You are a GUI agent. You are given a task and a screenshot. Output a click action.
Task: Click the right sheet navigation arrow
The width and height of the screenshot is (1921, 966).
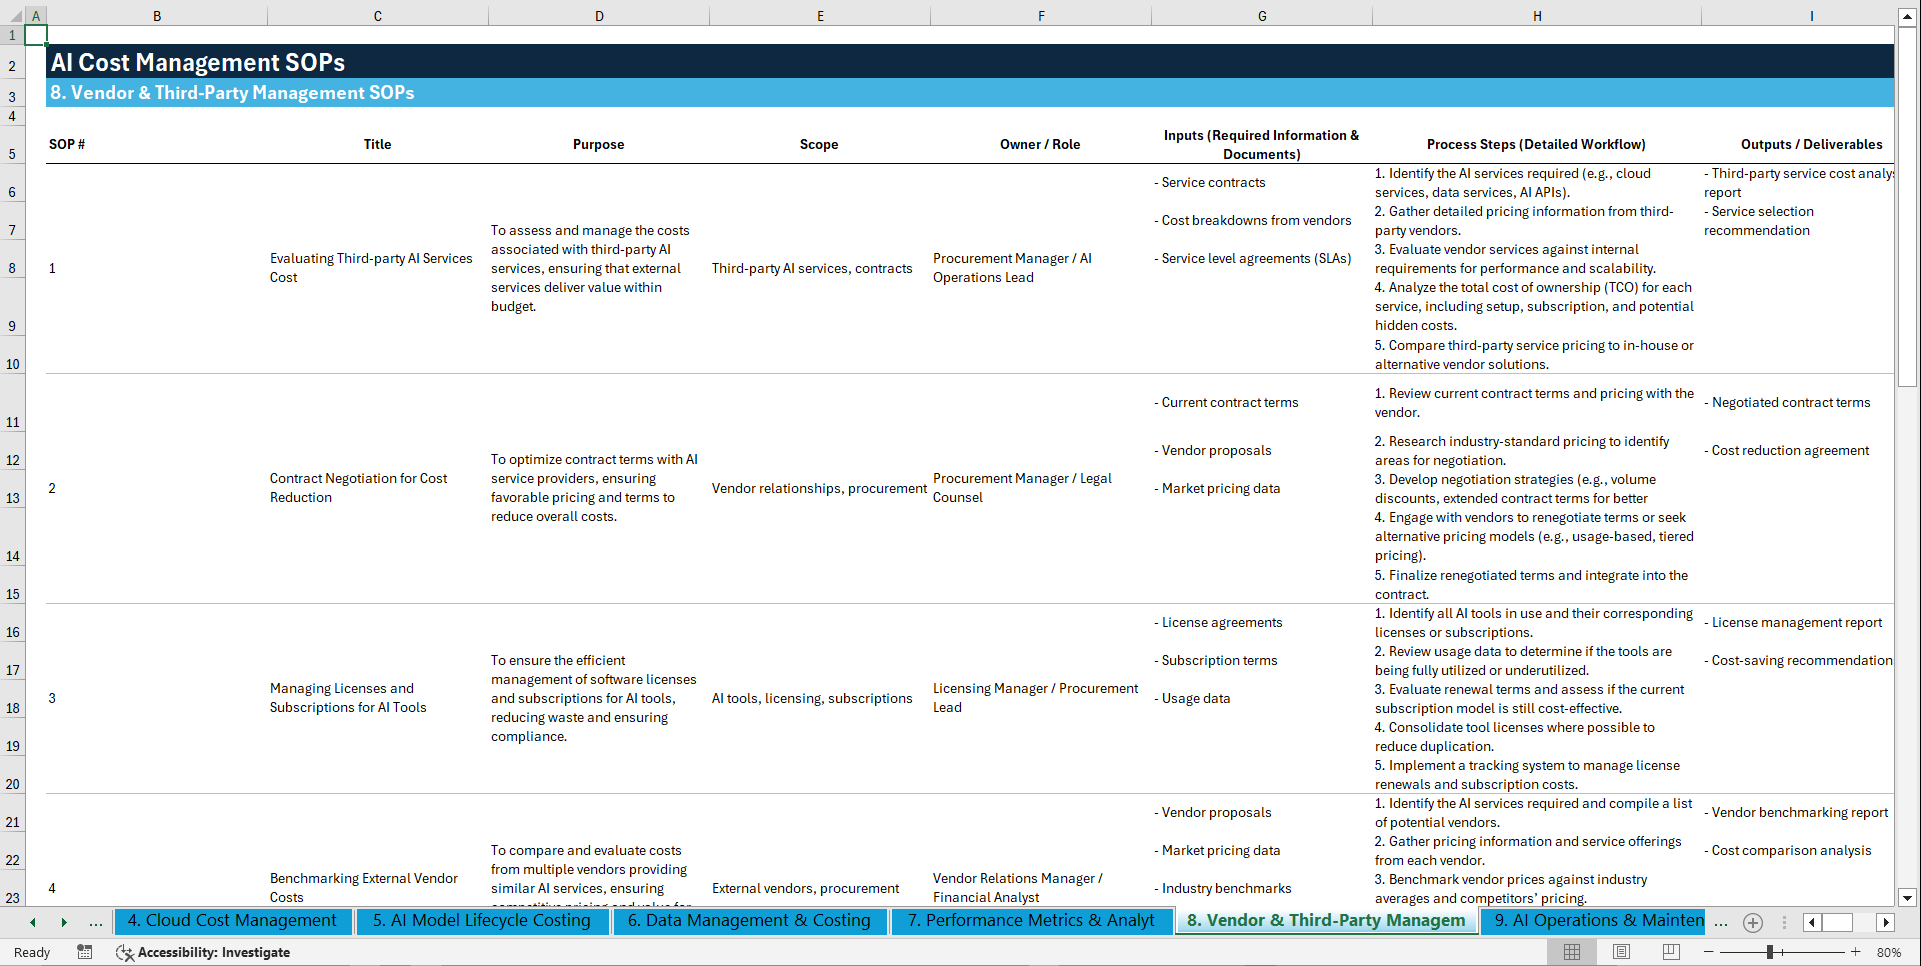coord(64,922)
